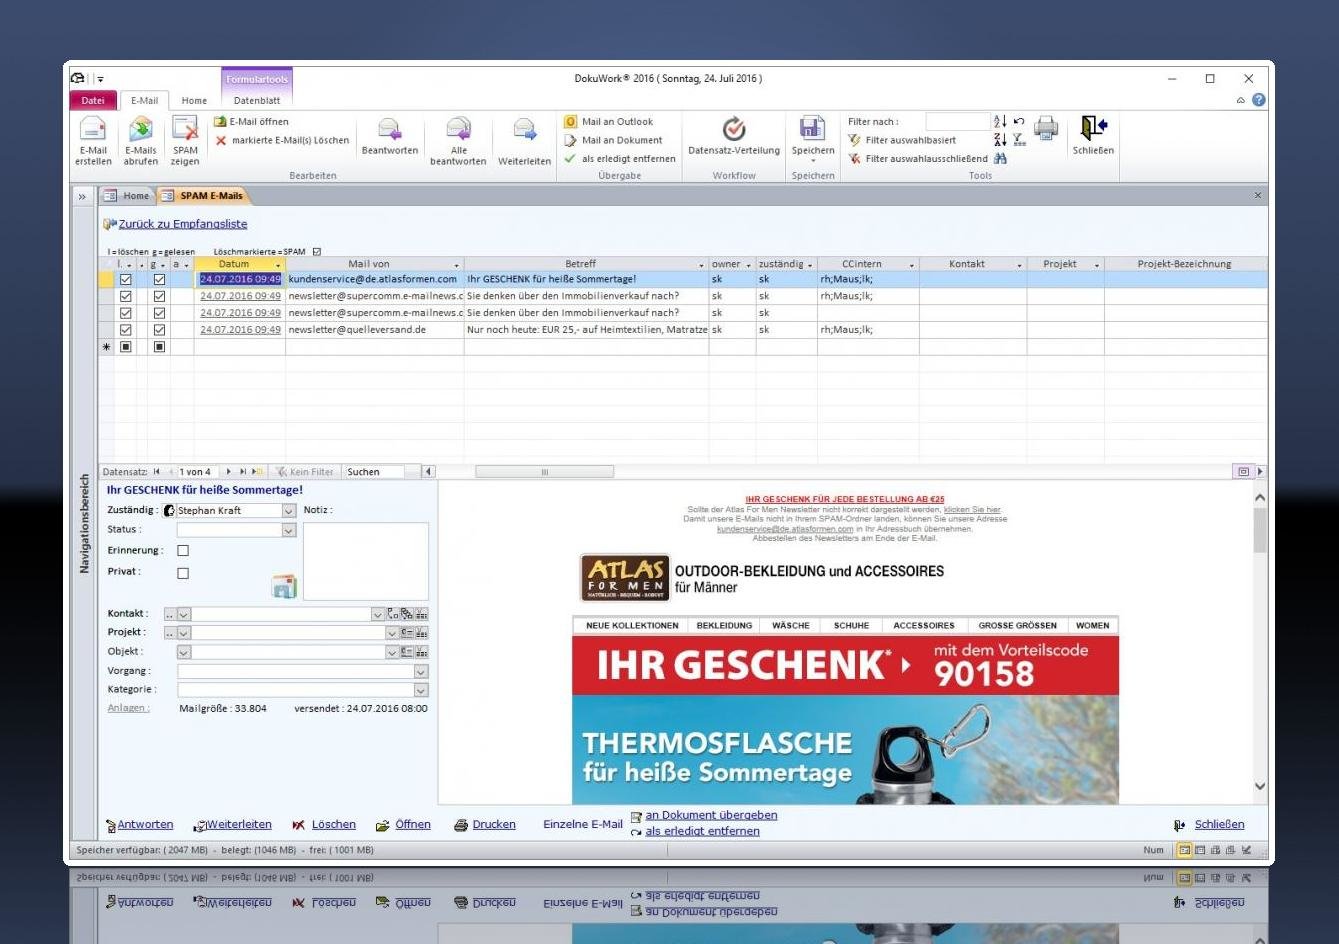Screen dimensions: 1339x944
Task: Expand the Navigationsbereich pane chevron
Action: pyautogui.click(x=82, y=197)
